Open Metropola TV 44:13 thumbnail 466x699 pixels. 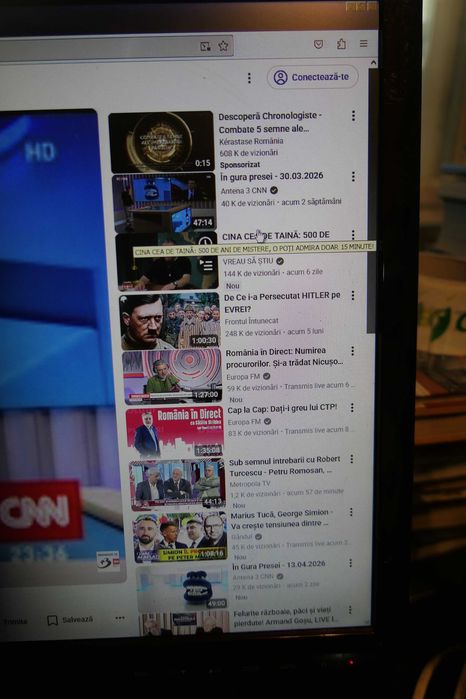177,485
